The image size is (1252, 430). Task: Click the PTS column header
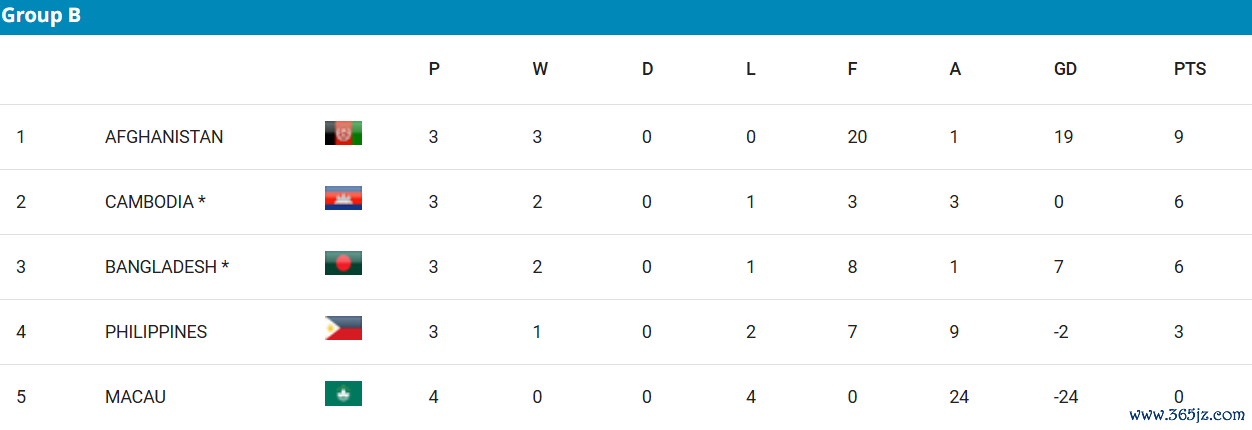[x=1190, y=69]
